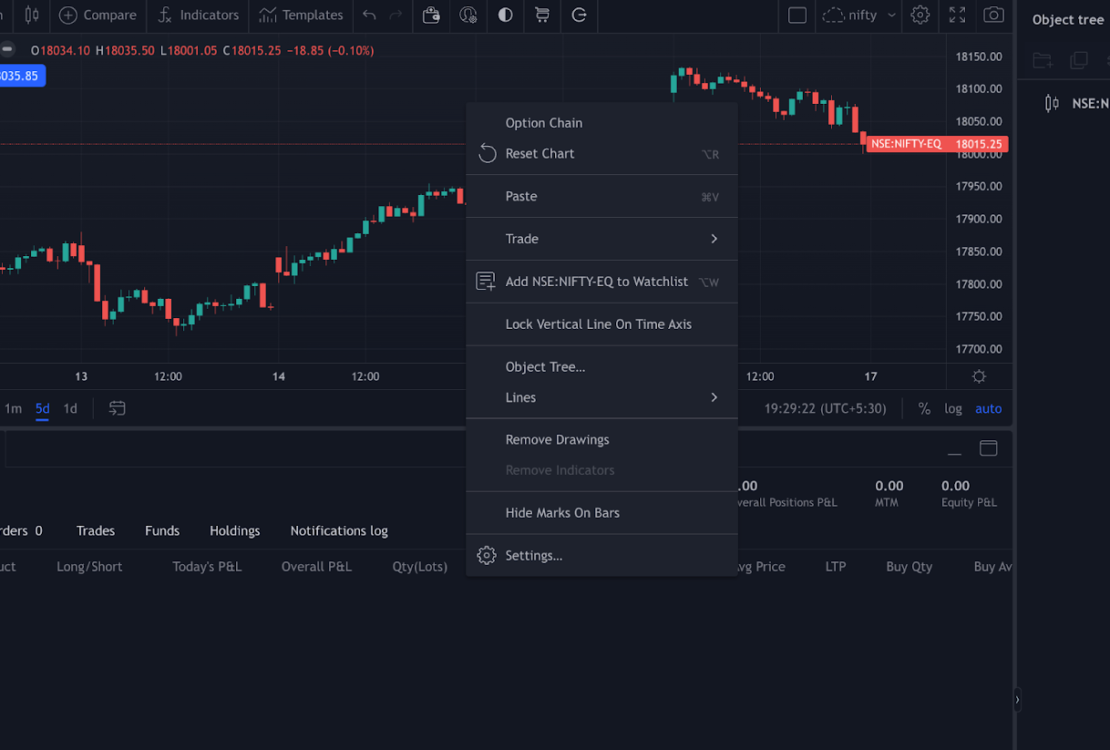Viewport: 1110px width, 750px height.
Task: Toggle Hide Marks On Bars
Action: point(602,513)
